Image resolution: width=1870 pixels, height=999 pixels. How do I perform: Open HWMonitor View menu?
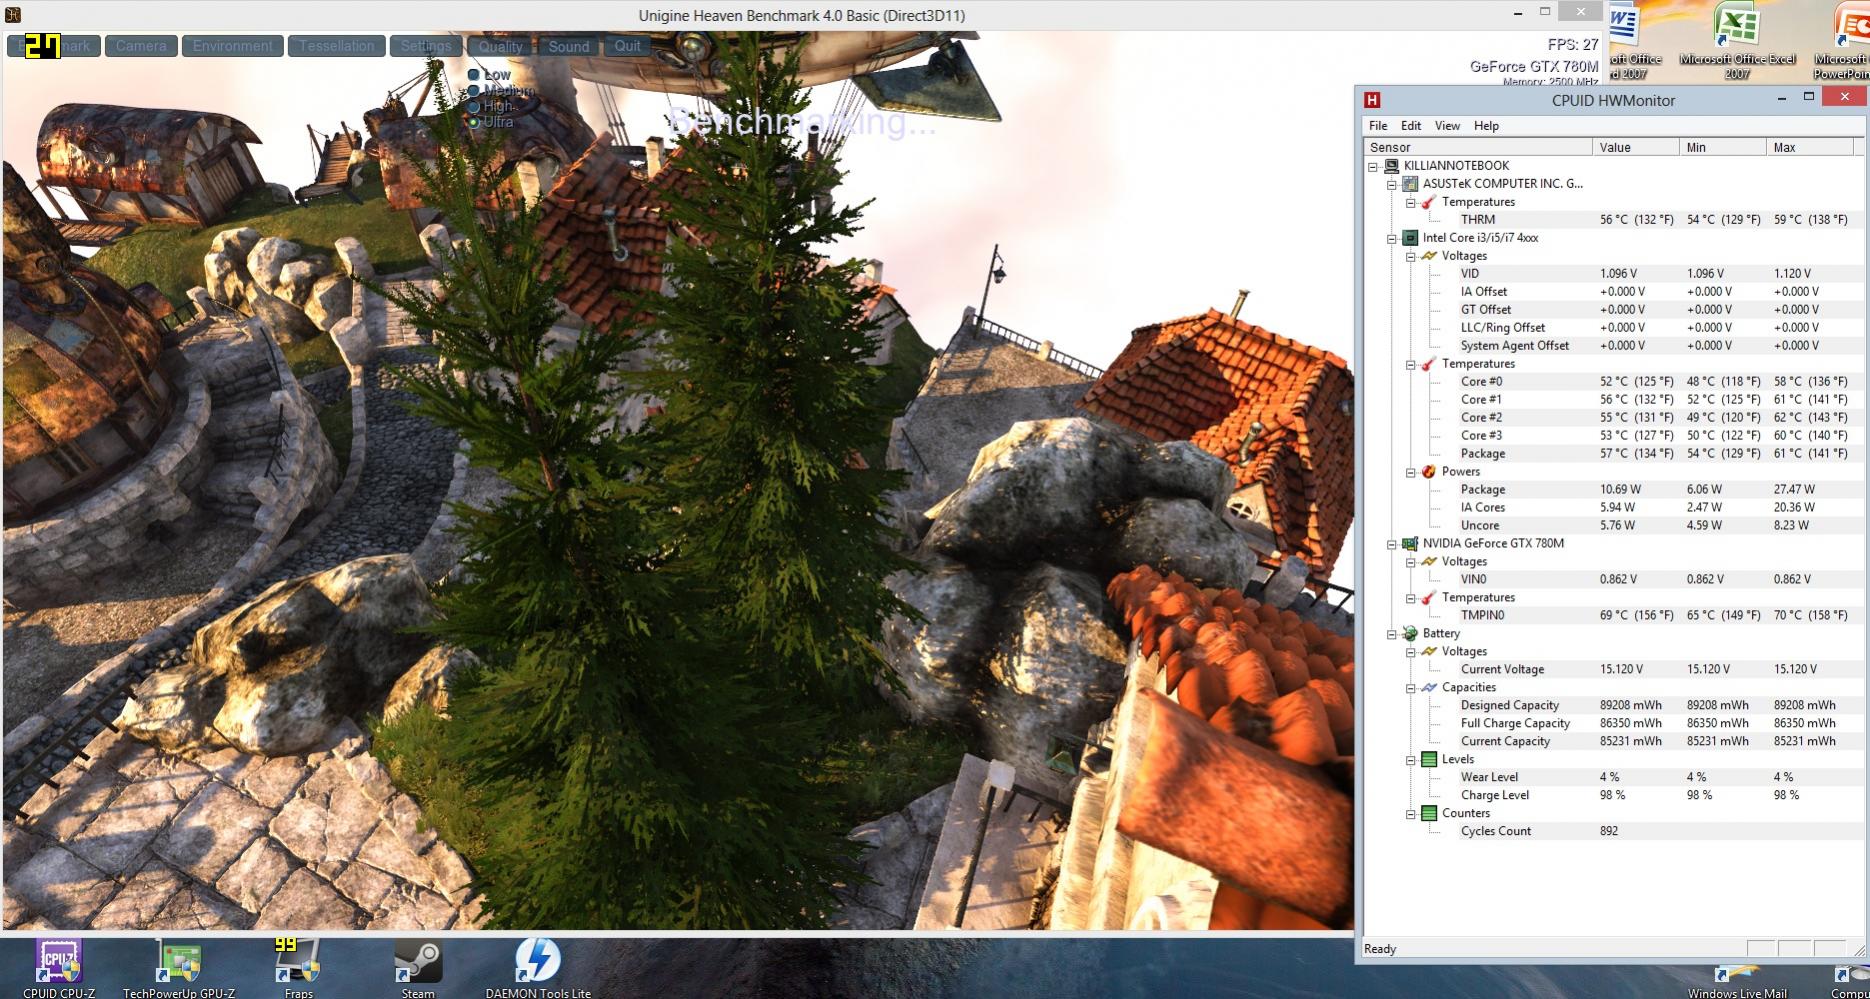pos(1447,126)
